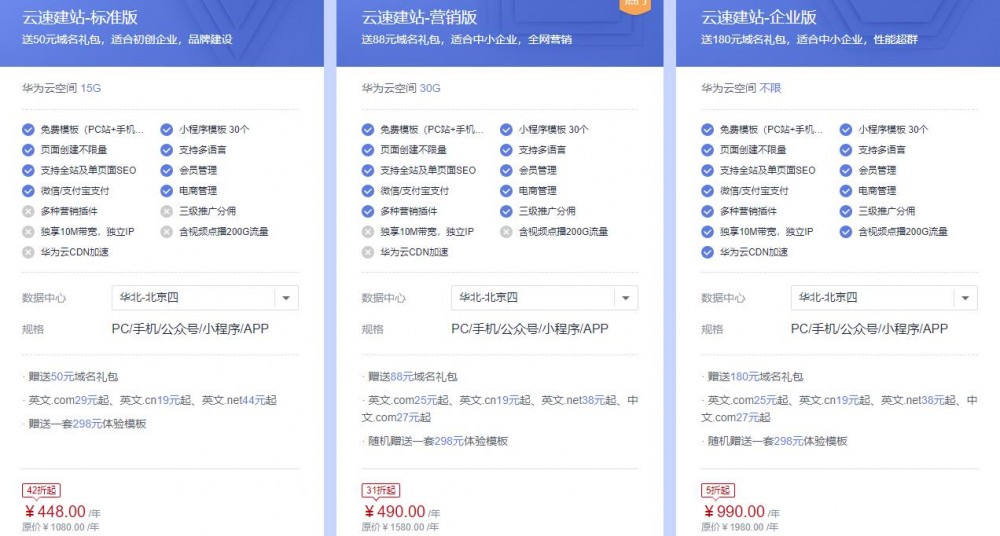Open data center dropdown arrow in 企业版 card

click(x=965, y=298)
